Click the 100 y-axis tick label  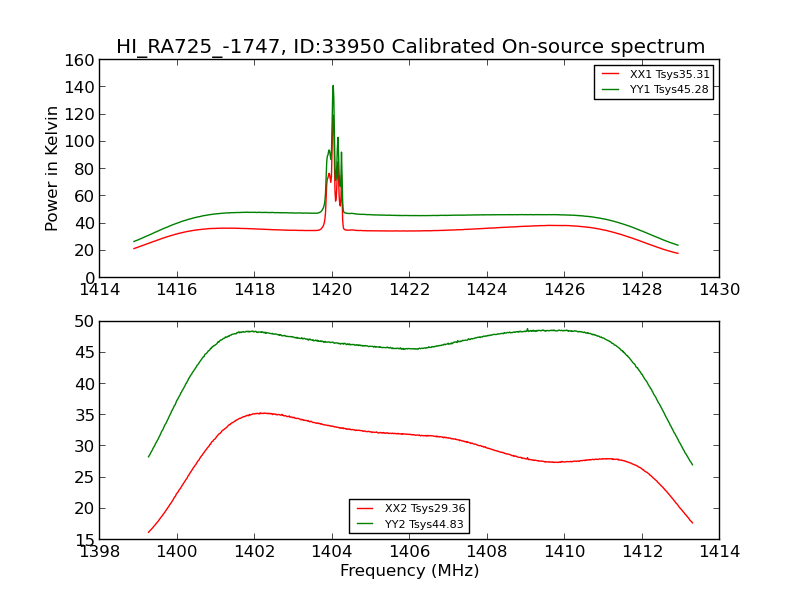point(80,141)
